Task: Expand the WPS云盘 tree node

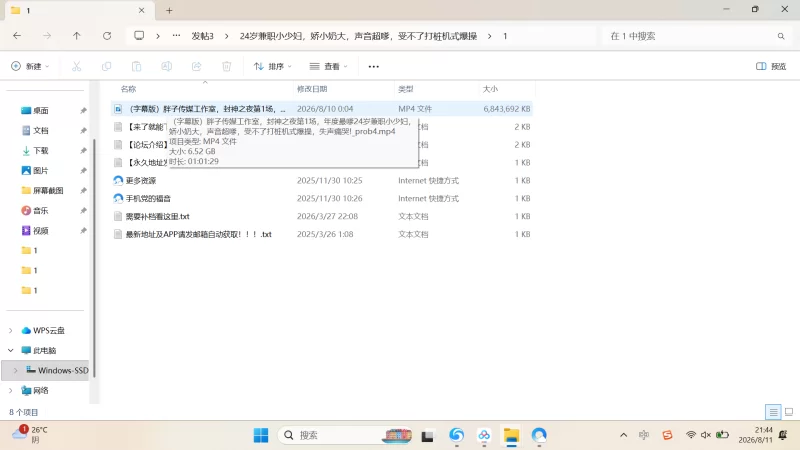Action: pos(10,331)
